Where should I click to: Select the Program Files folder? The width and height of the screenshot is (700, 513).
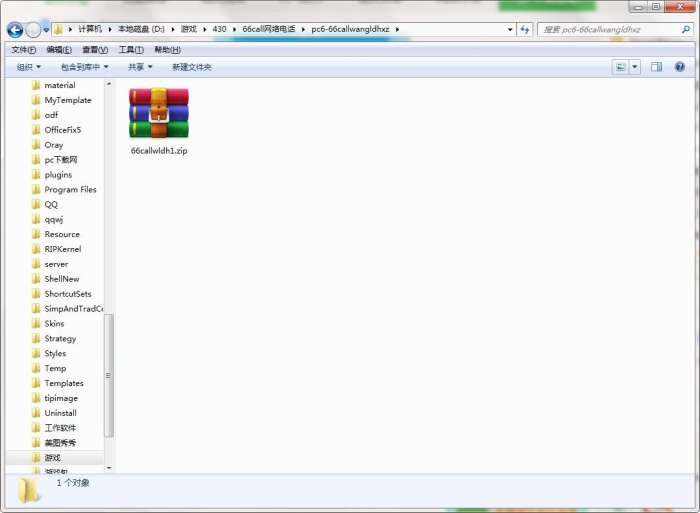click(x=70, y=190)
